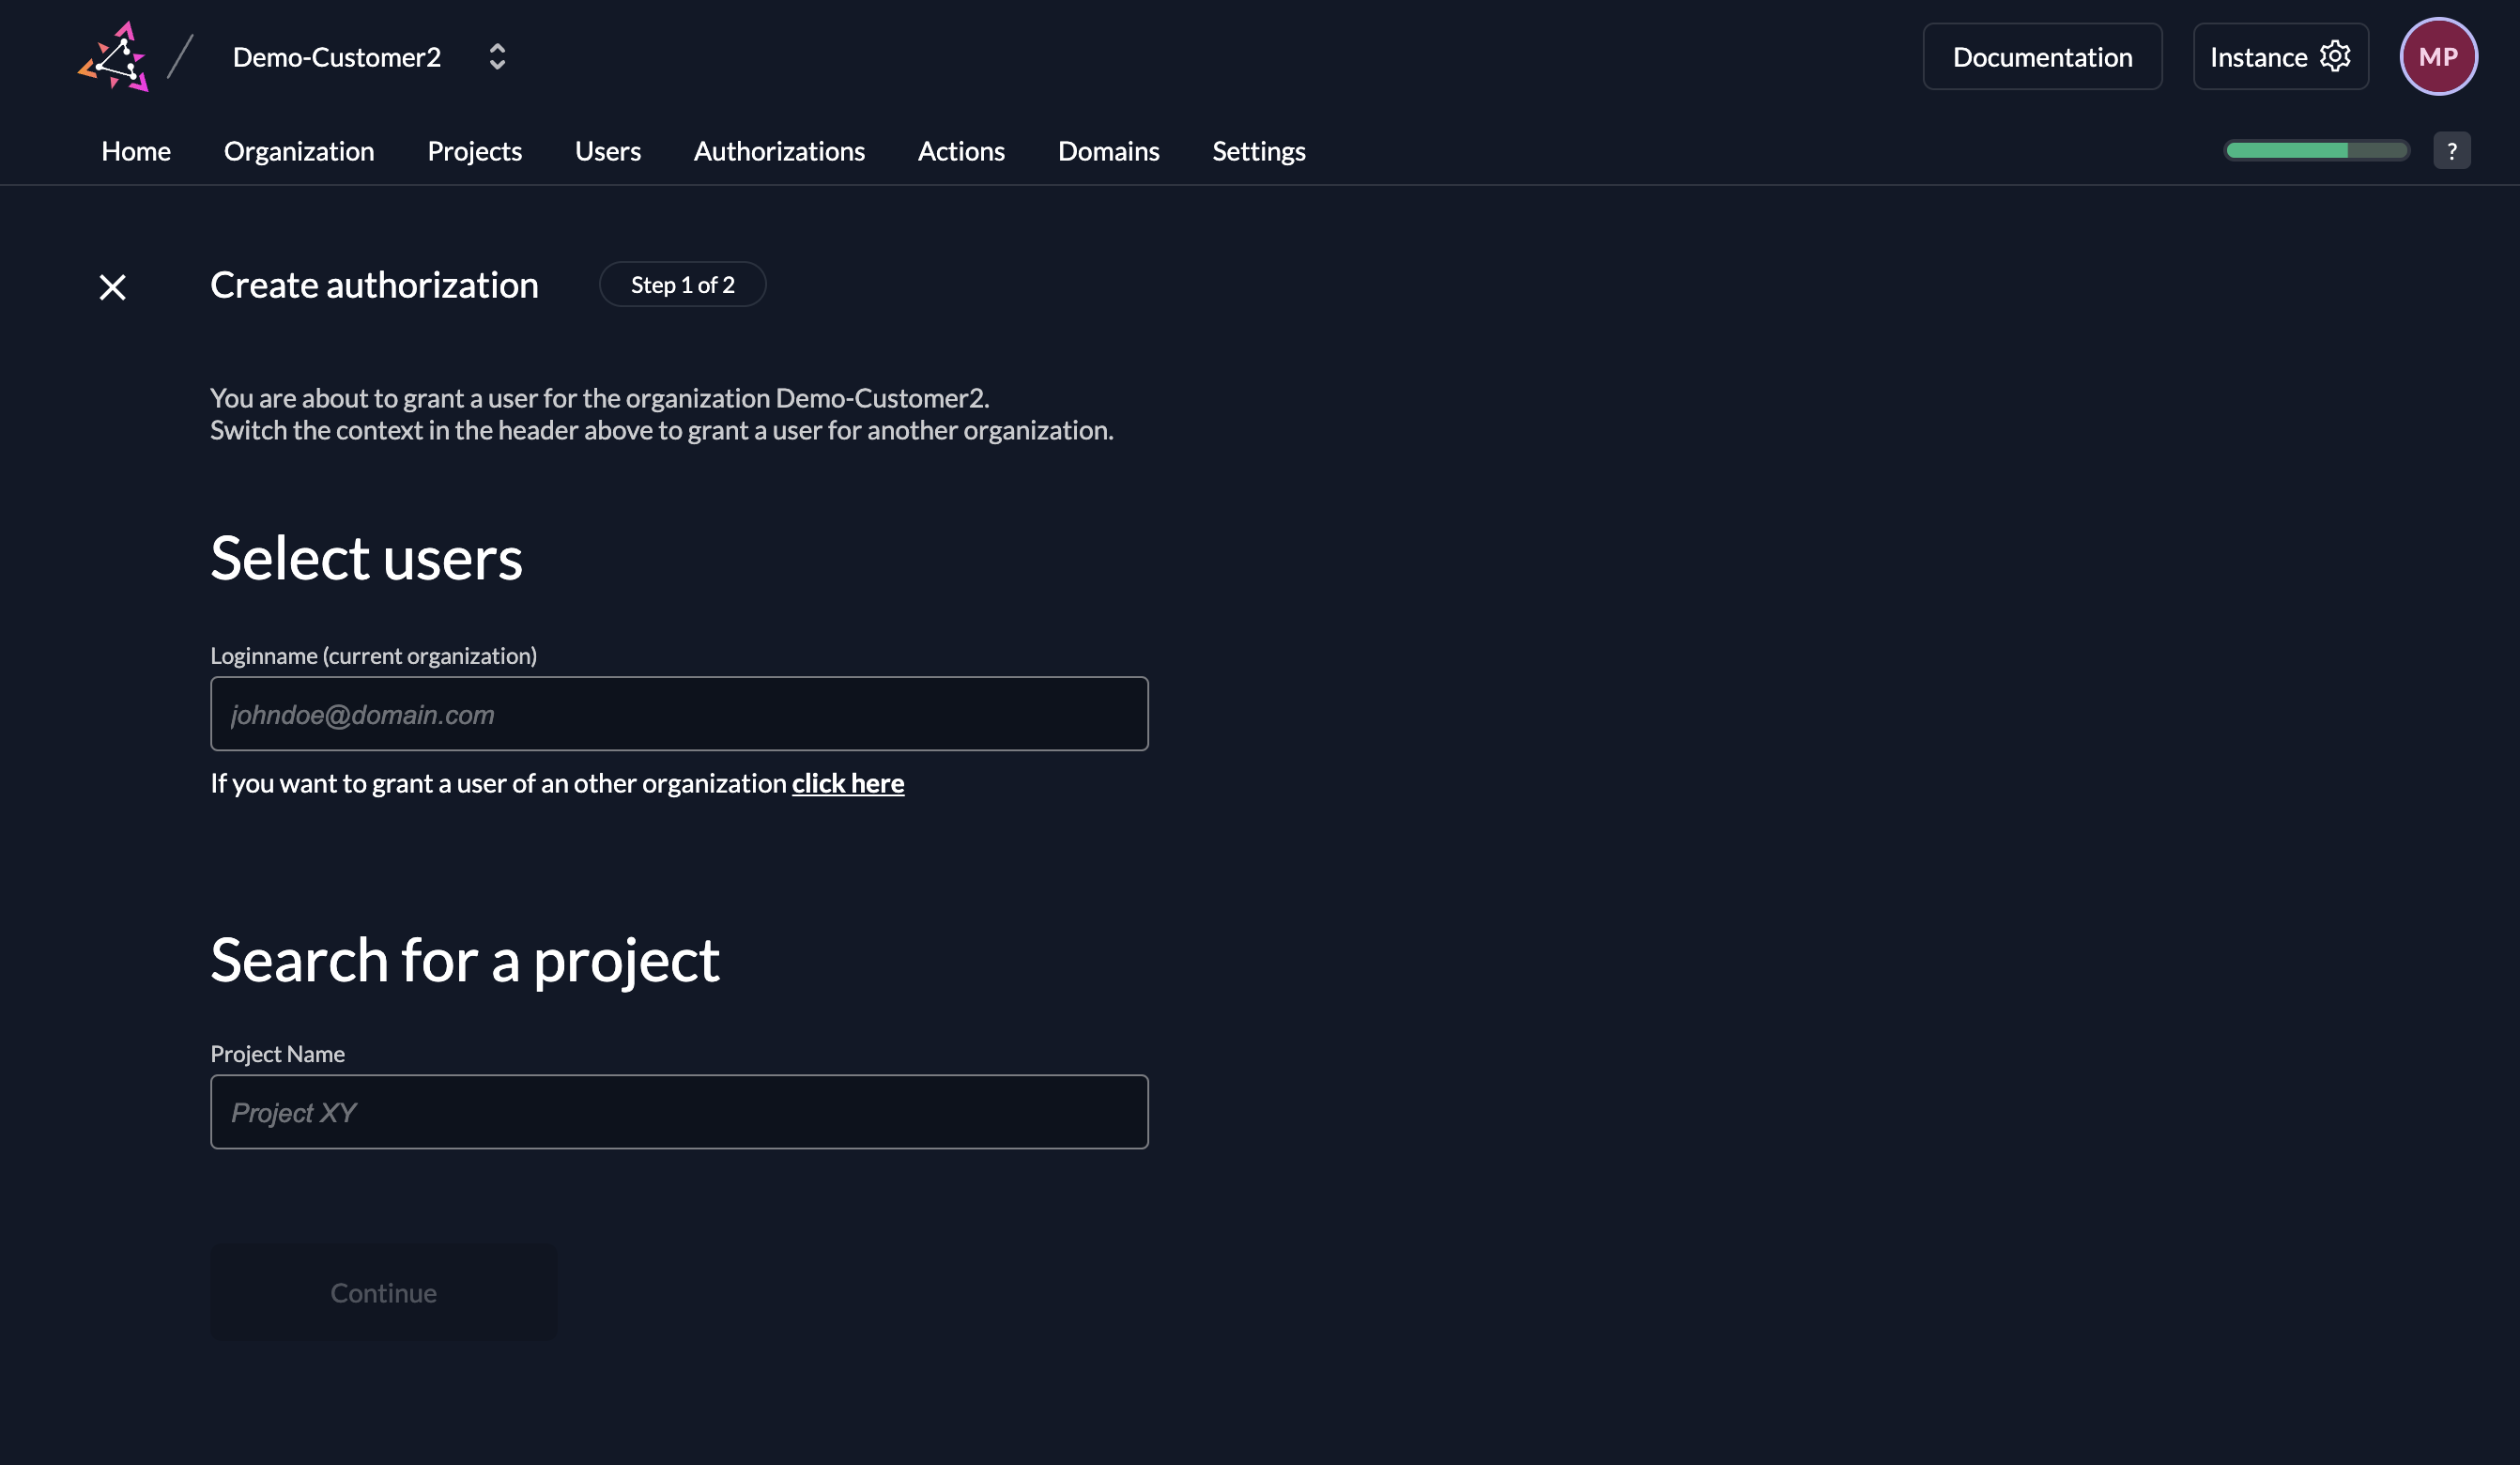Open the Projects tab
2520x1465 pixels.
[474, 151]
